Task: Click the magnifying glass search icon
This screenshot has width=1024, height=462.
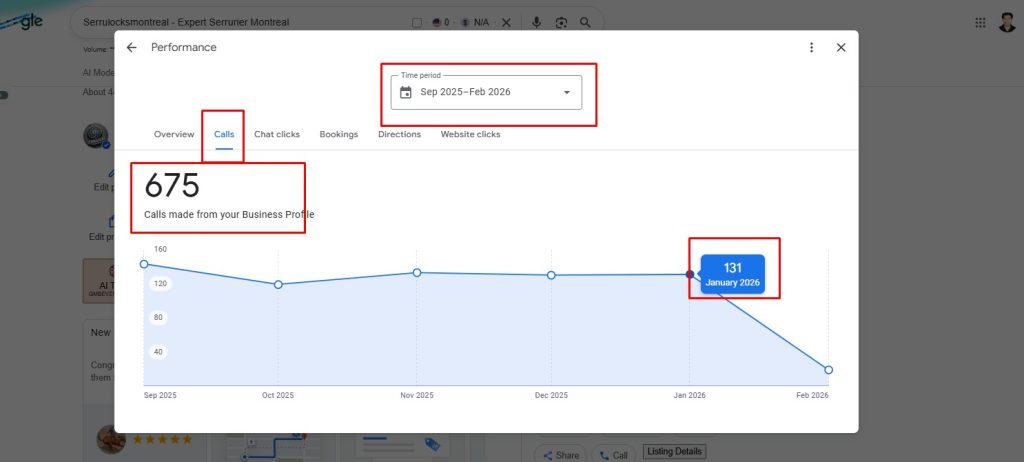Action: tap(585, 22)
